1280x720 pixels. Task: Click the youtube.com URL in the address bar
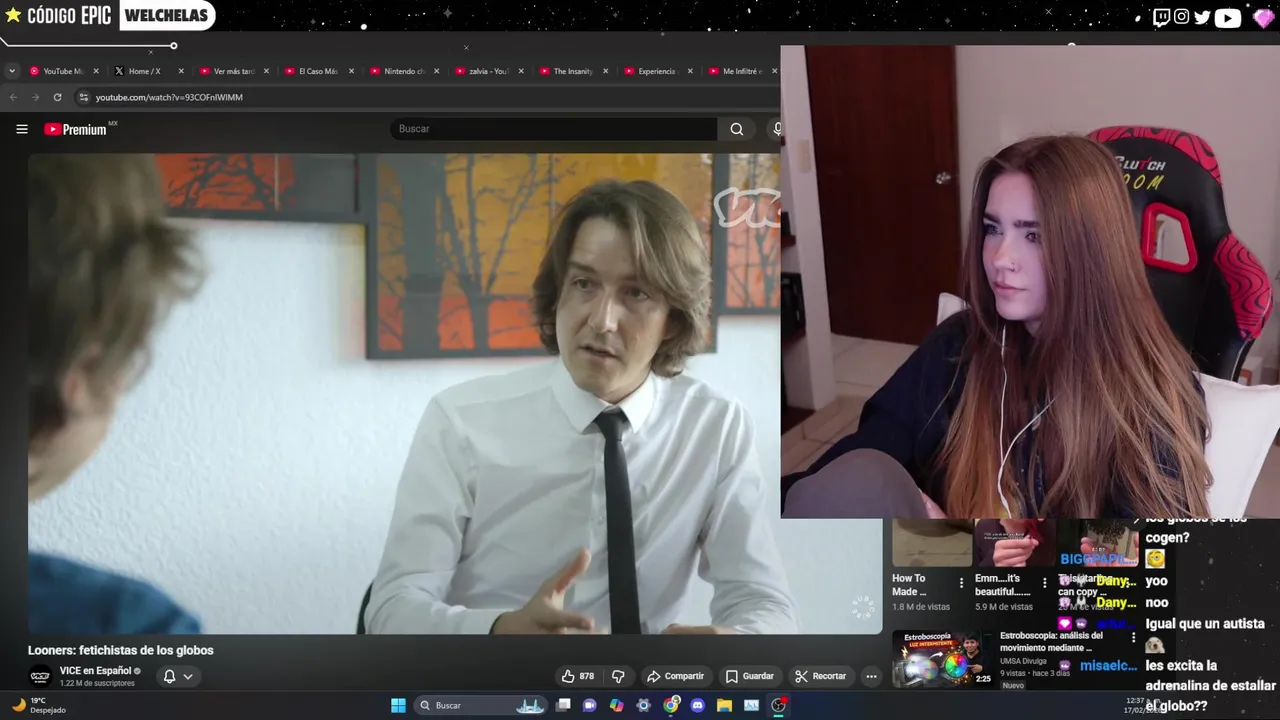[x=169, y=97]
